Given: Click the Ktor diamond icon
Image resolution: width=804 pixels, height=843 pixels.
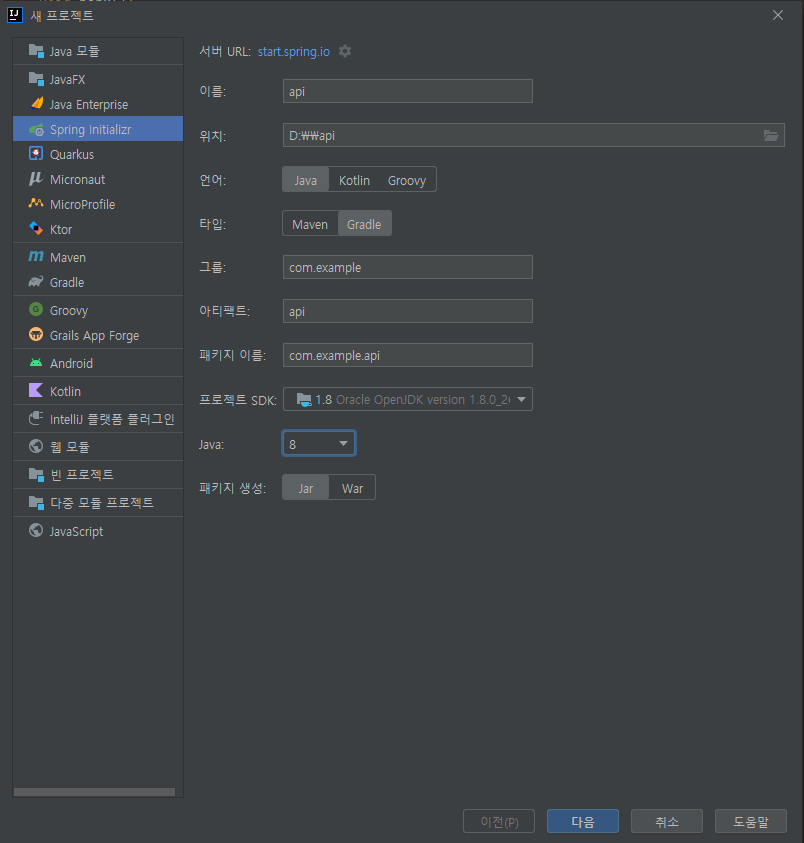Looking at the screenshot, I should [36, 228].
